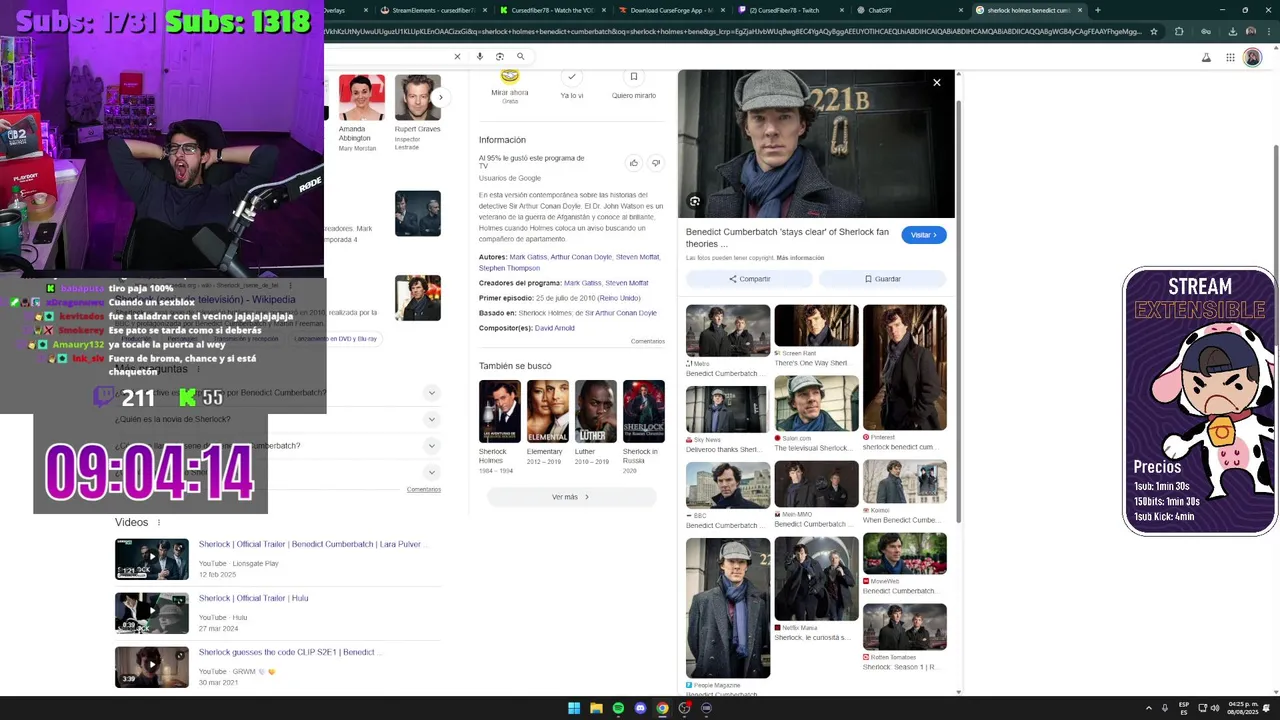
Task: Expand the third related question chevron
Action: pyautogui.click(x=431, y=446)
